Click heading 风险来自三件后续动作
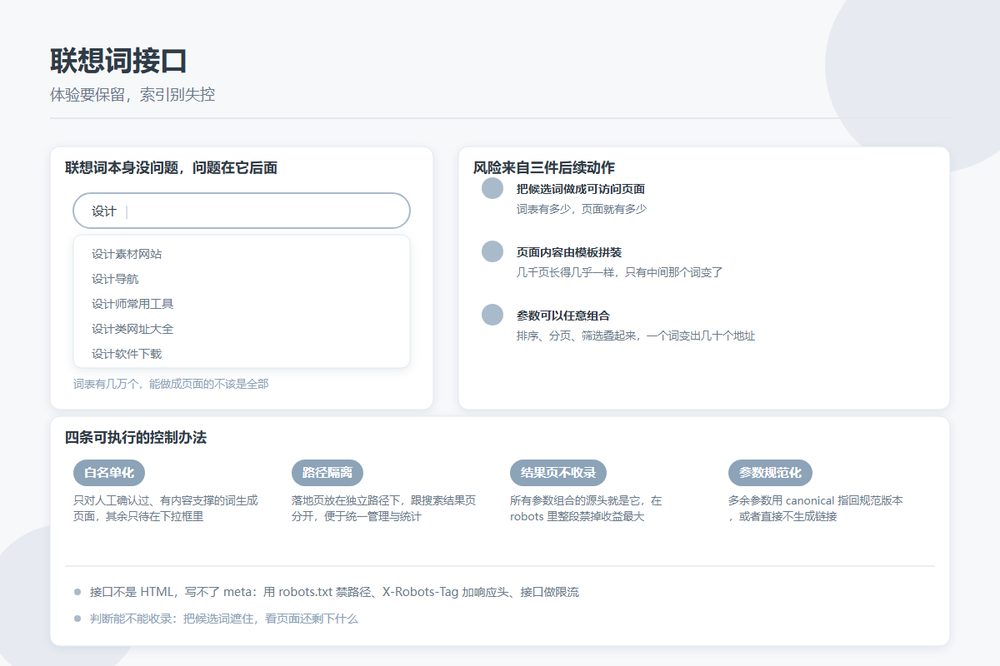1000x666 pixels. [x=543, y=168]
